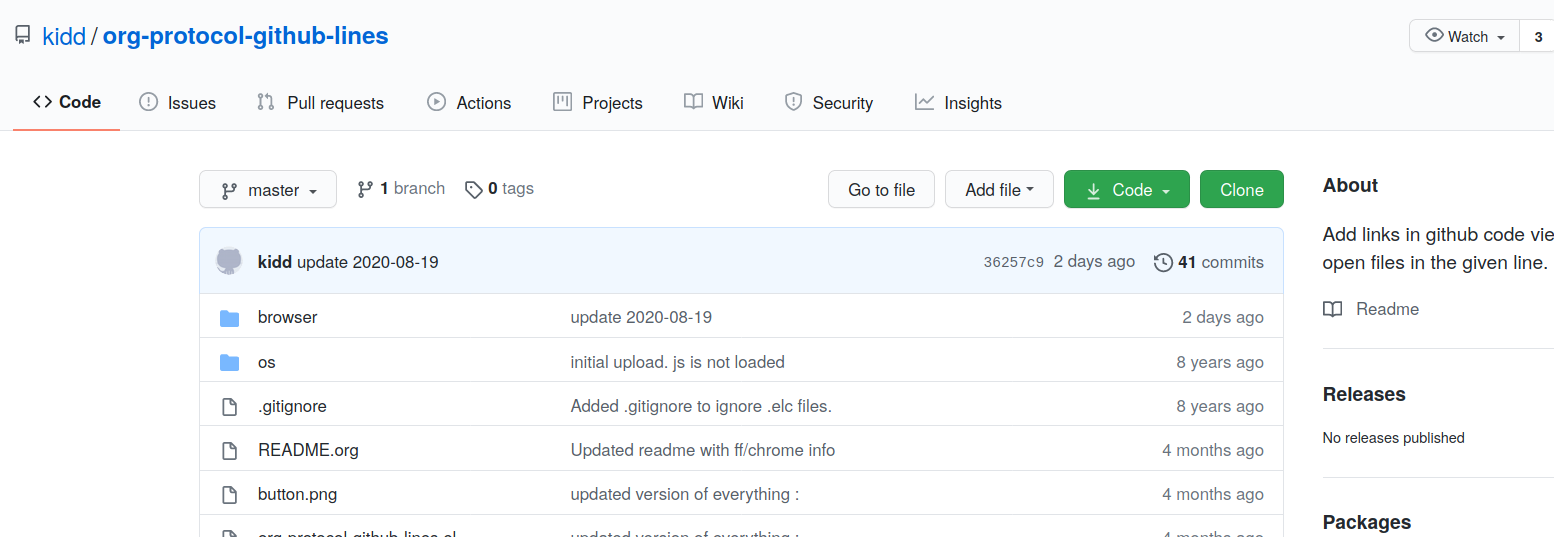1554x537 pixels.
Task: Click the .gitignore file icon
Action: click(229, 406)
